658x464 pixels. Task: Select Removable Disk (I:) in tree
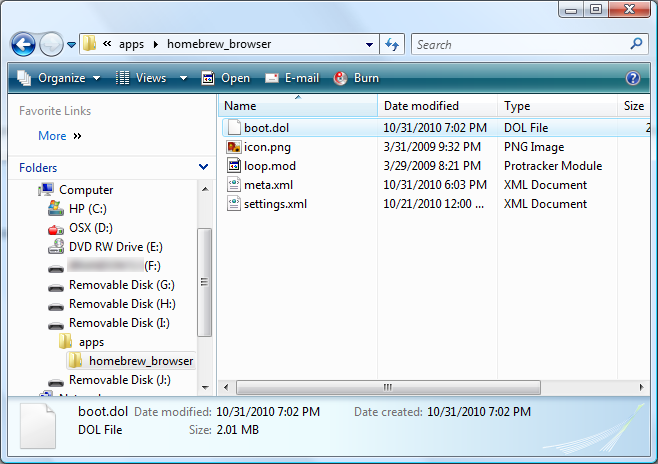[119, 323]
